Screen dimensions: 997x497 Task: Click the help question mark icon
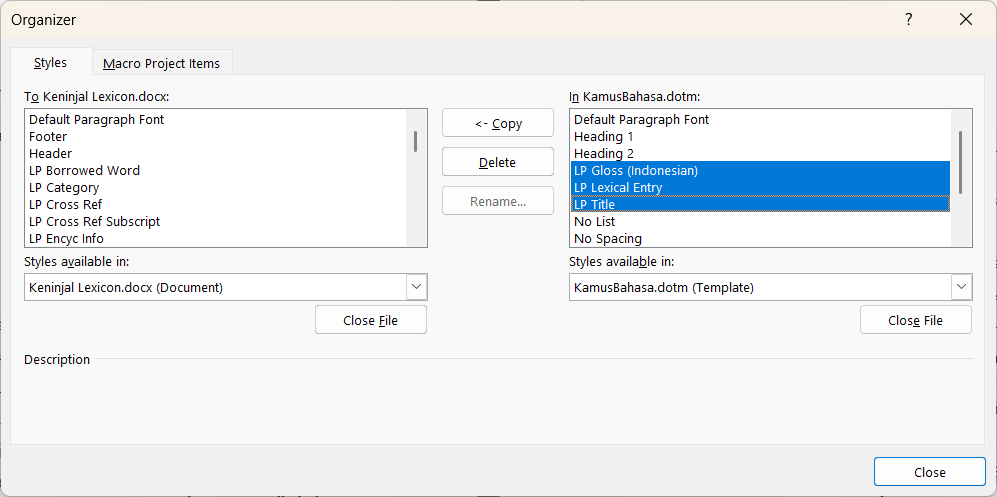(x=909, y=20)
